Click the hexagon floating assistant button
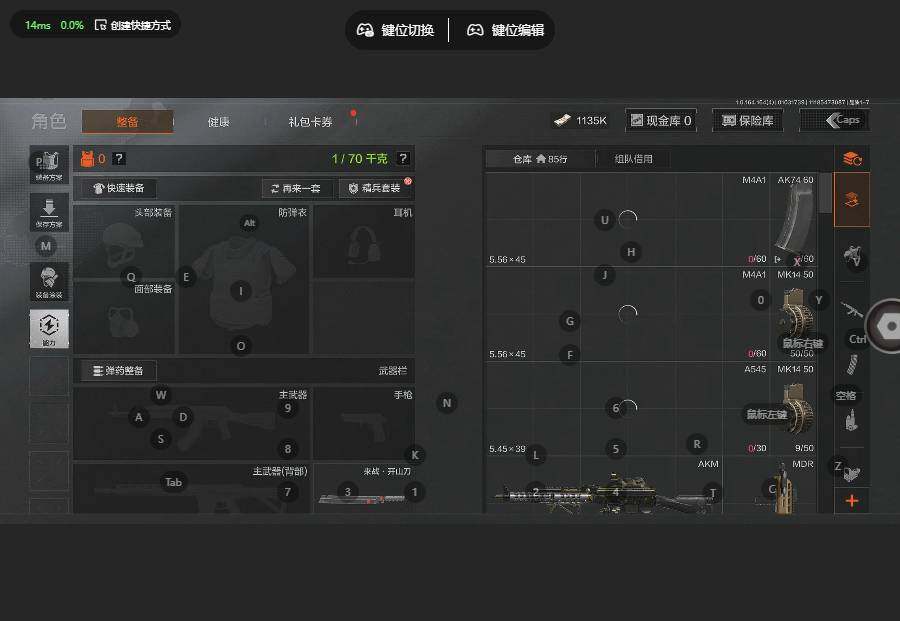The height and width of the screenshot is (621, 900). [885, 326]
